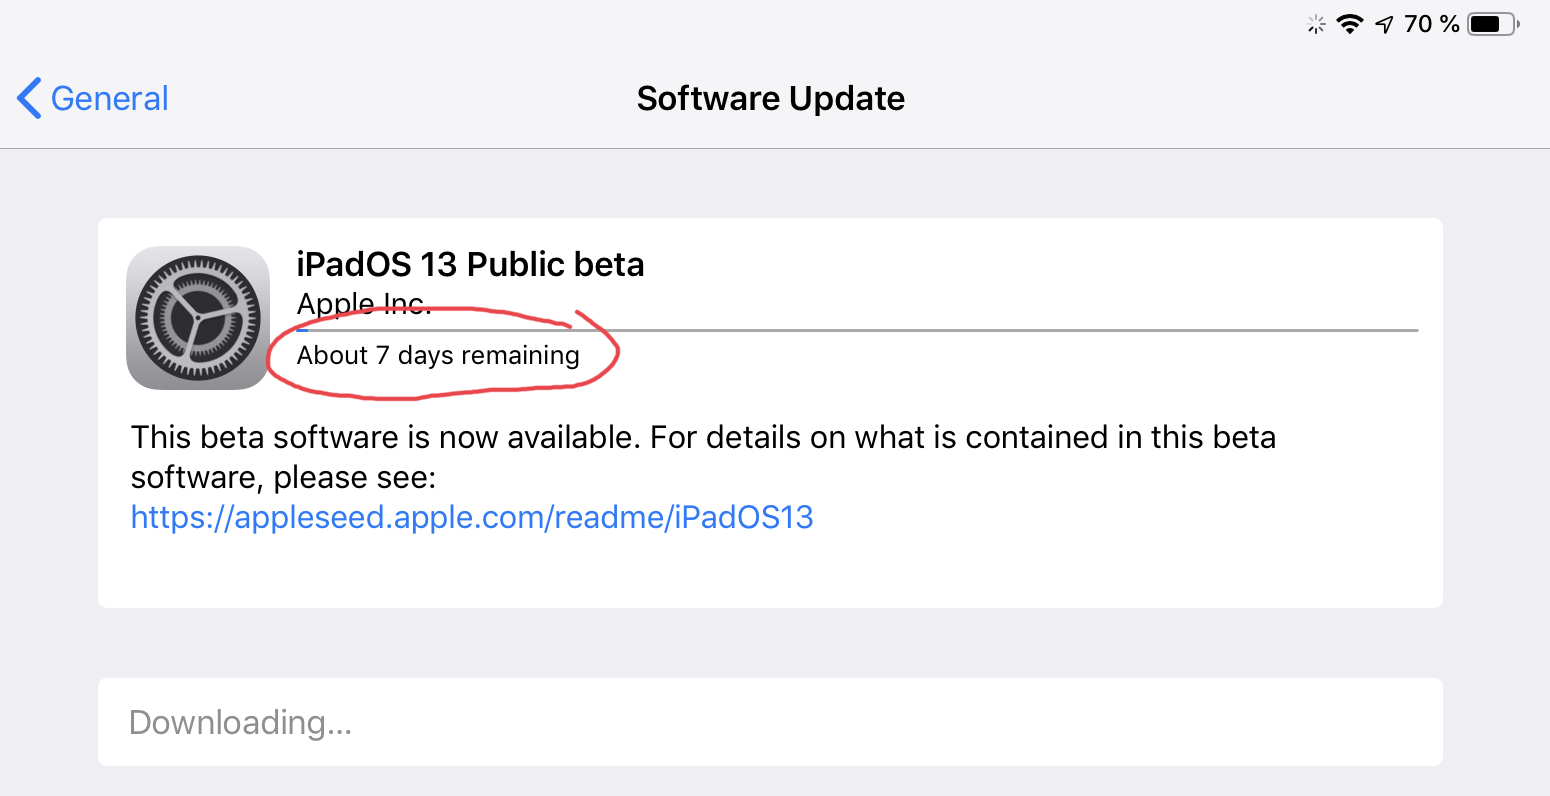Viewport: 1550px width, 796px height.
Task: Tap the 'software, please see:' text line
Action: pos(283,477)
